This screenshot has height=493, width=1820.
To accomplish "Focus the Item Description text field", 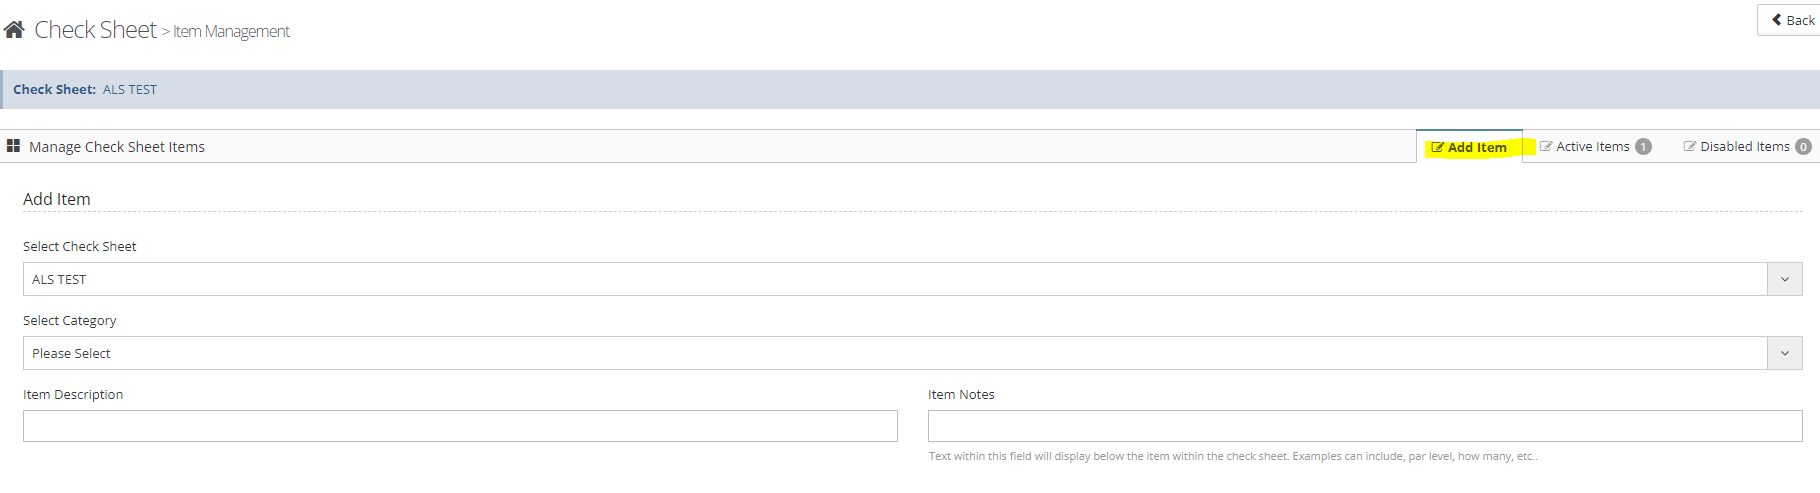I will pyautogui.click(x=460, y=426).
